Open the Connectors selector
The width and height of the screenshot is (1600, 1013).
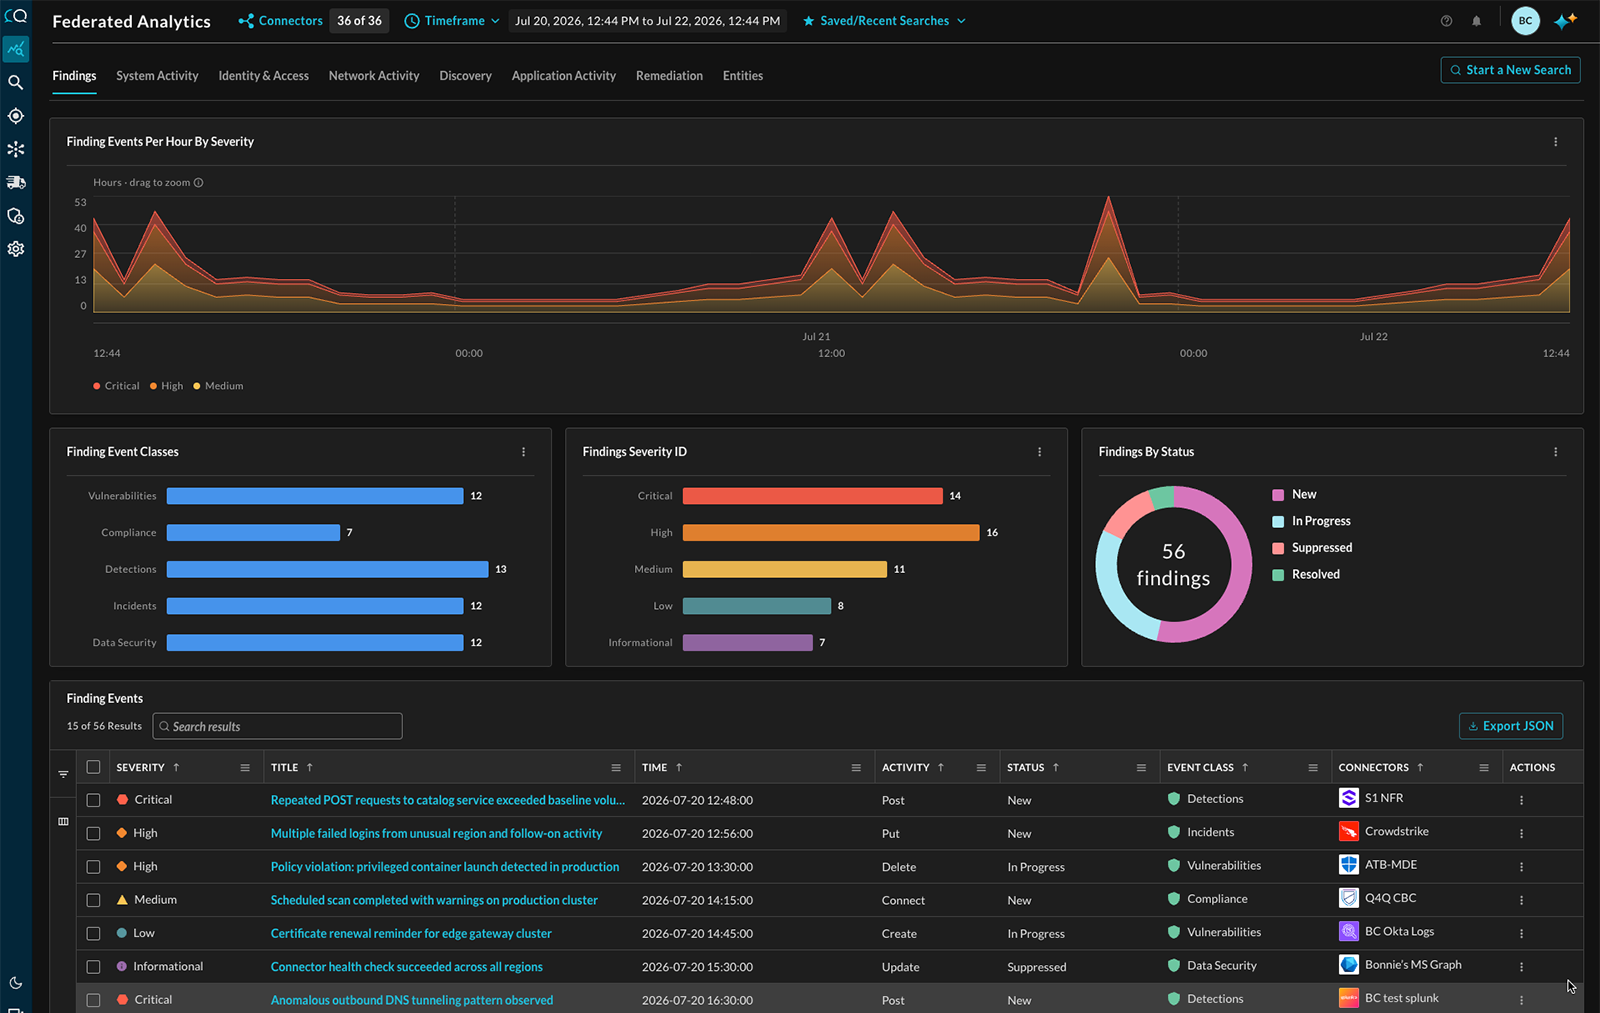click(x=280, y=21)
